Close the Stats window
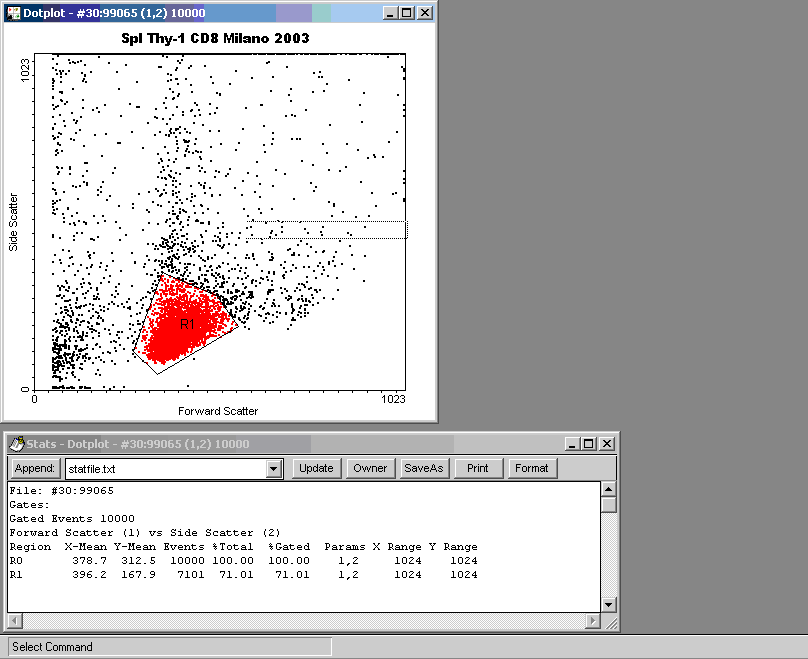 pyautogui.click(x=606, y=444)
